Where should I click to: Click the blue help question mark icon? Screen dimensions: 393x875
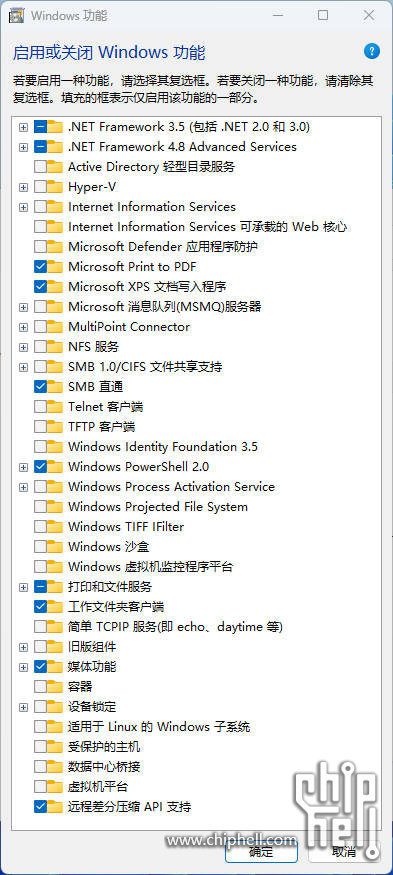pos(372,52)
